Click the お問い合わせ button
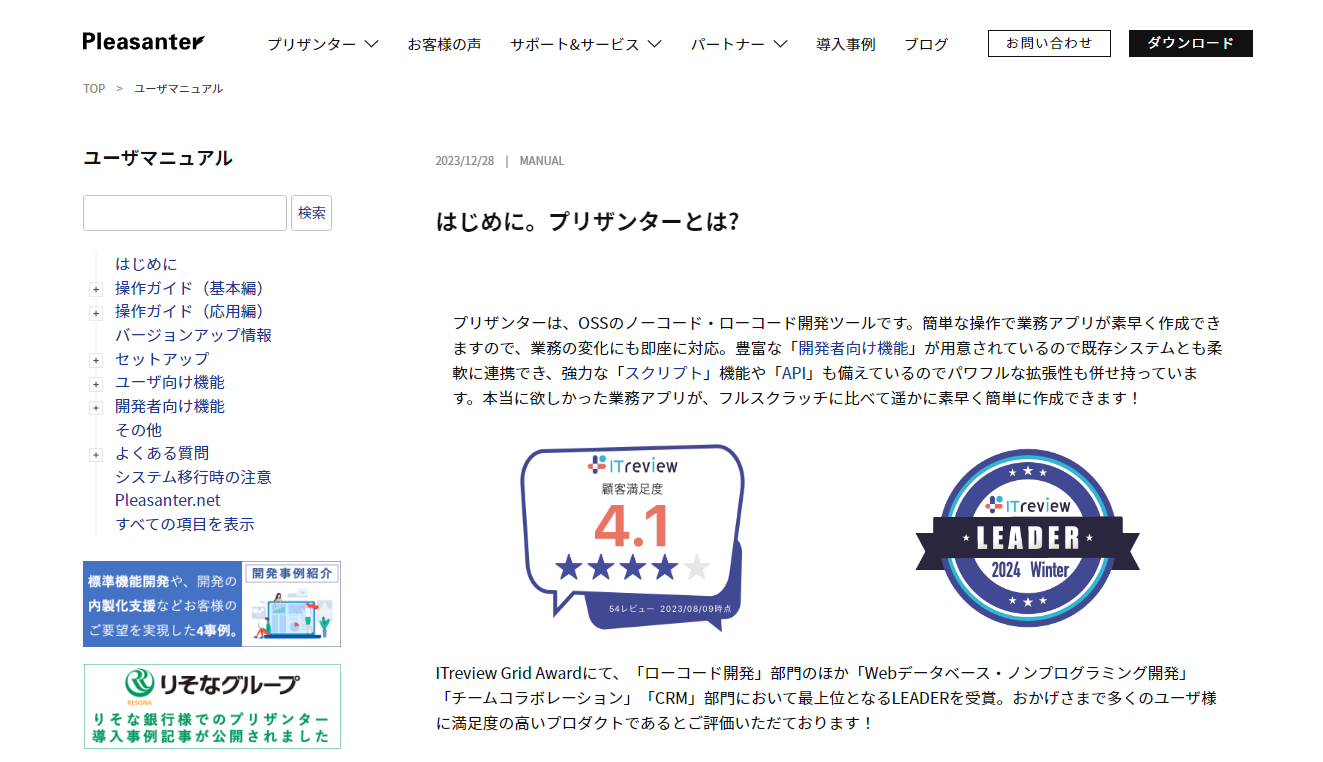The height and width of the screenshot is (762, 1323). [x=1049, y=43]
